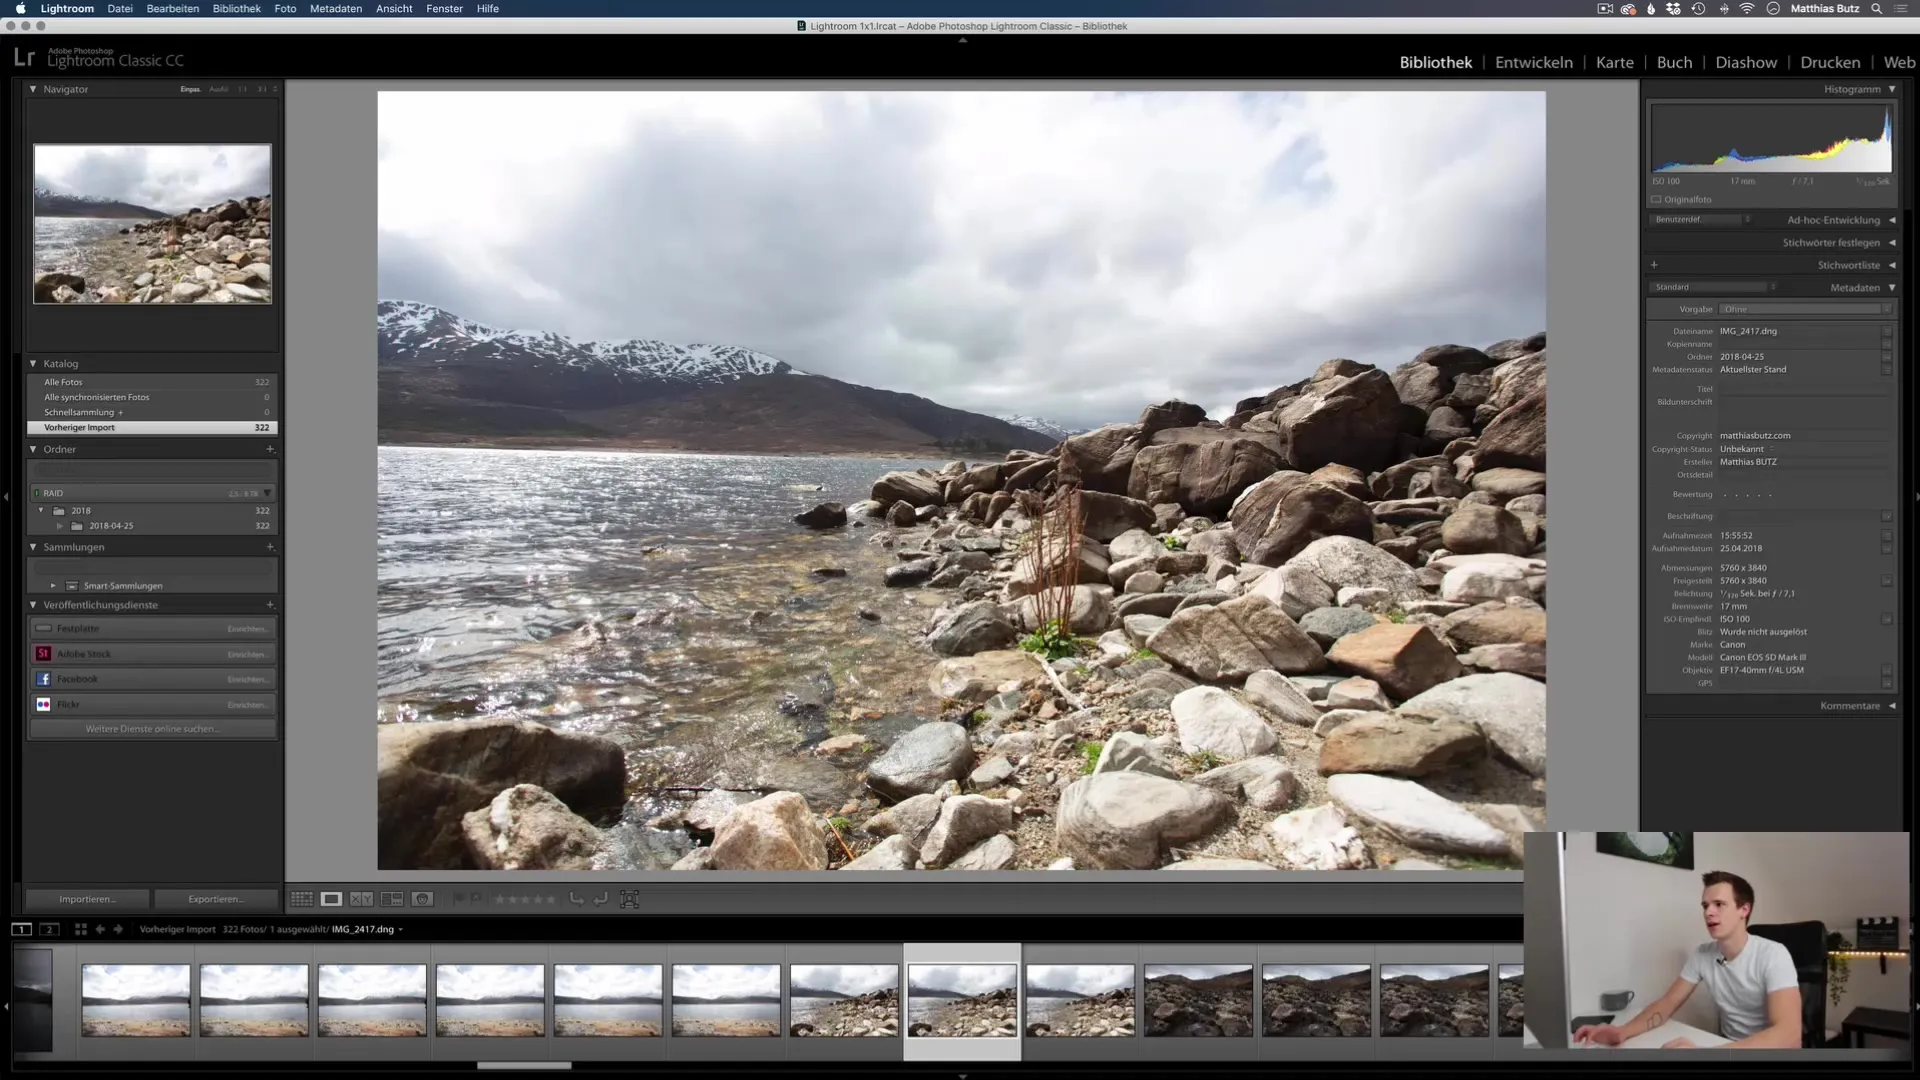Open XY compare view

(361, 899)
